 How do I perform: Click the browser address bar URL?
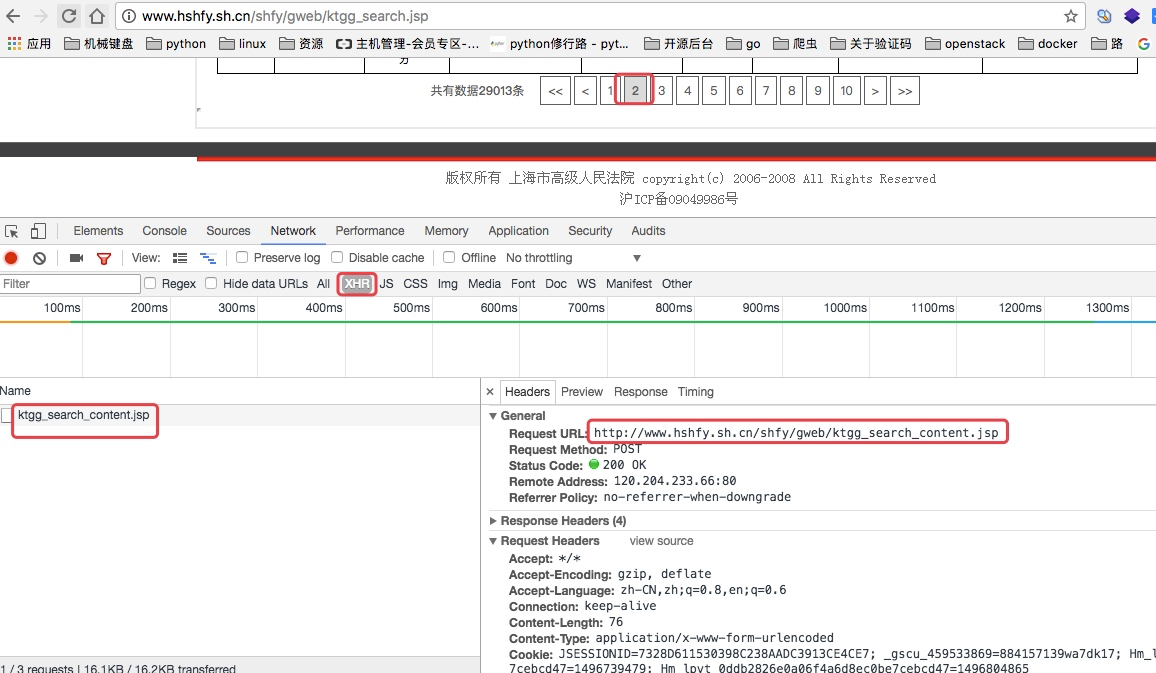285,16
